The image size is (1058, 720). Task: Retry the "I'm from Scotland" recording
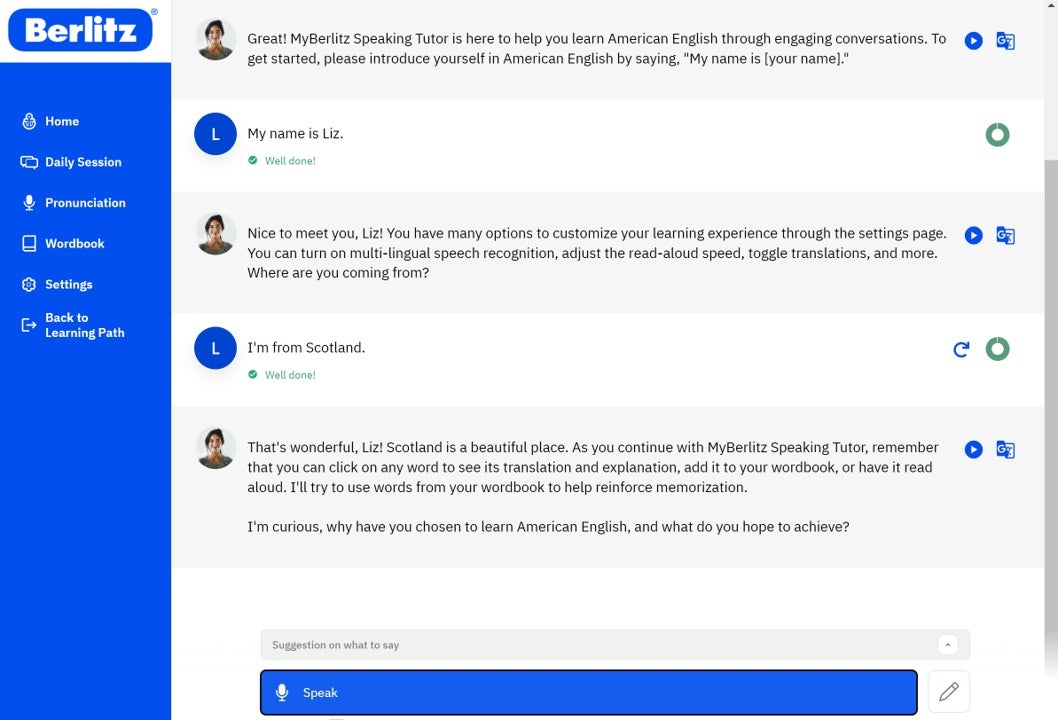[x=961, y=349]
